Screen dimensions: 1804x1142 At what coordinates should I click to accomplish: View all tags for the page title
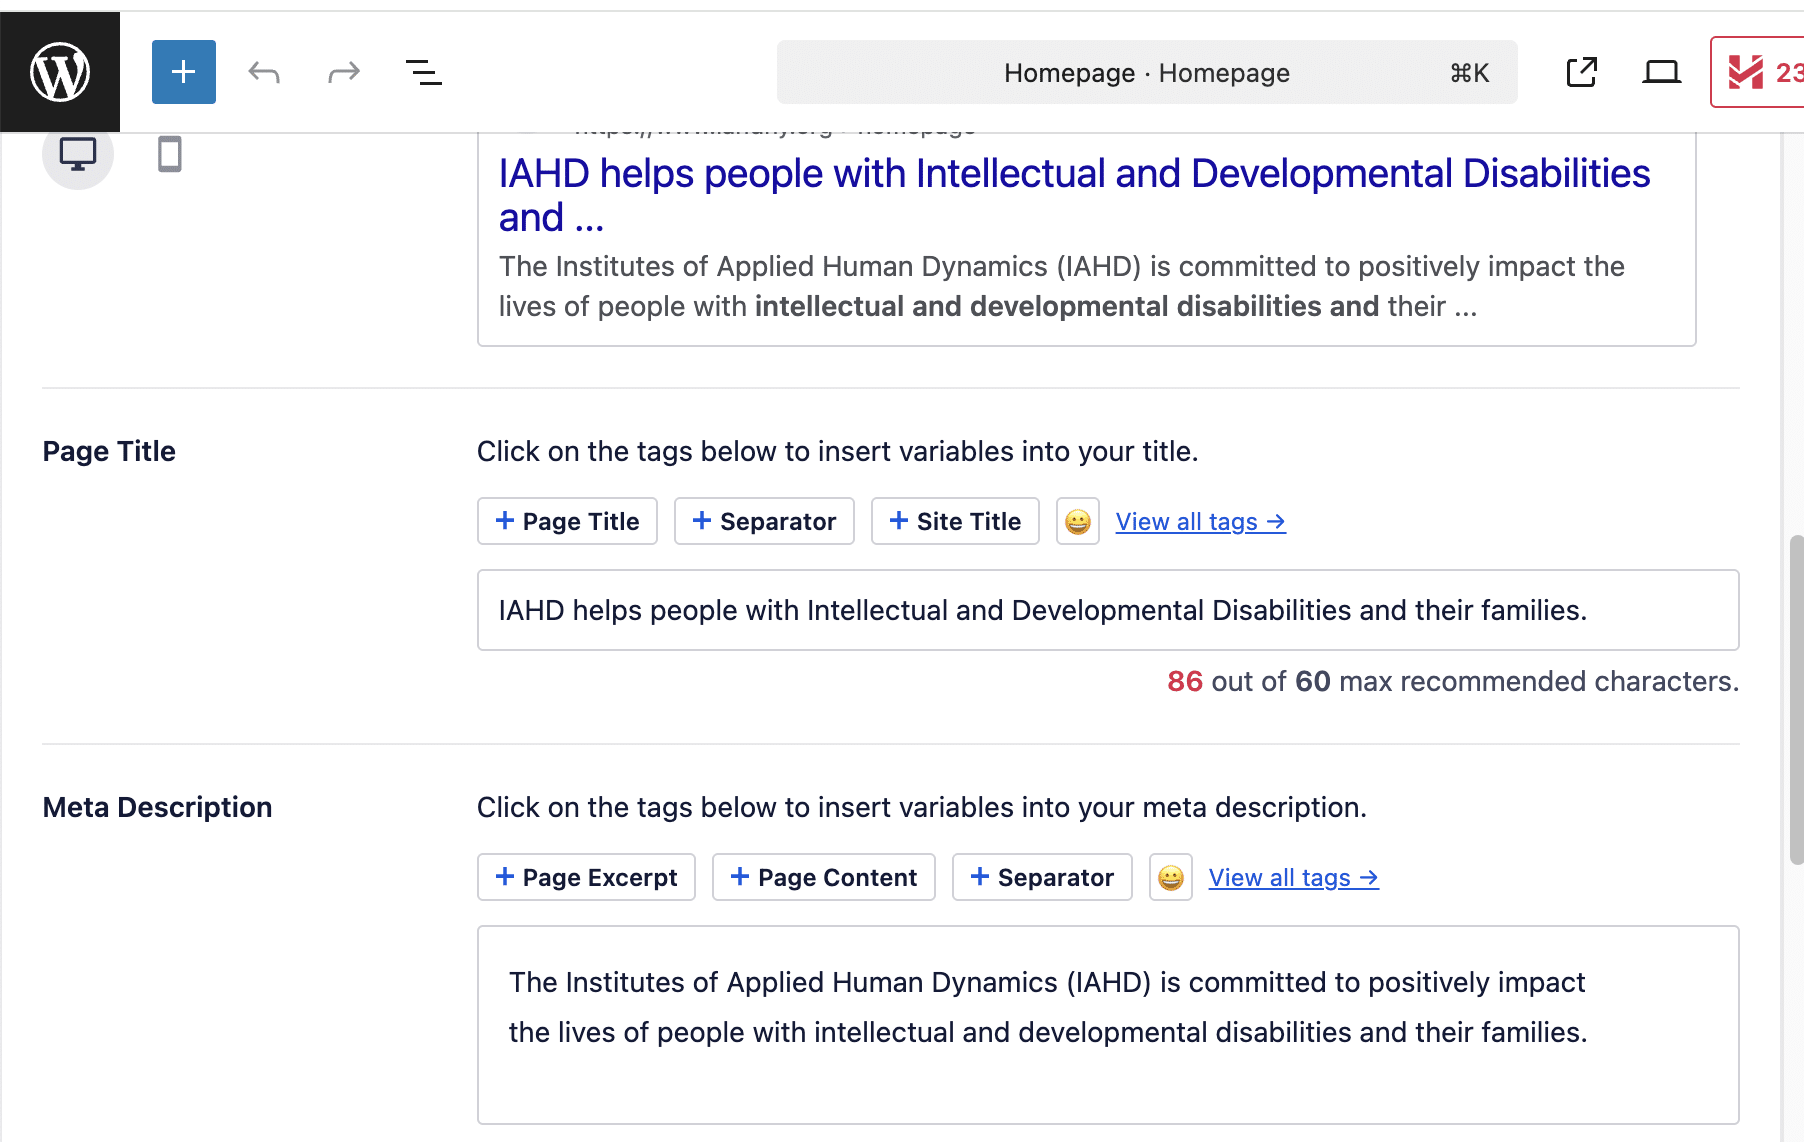(1199, 521)
